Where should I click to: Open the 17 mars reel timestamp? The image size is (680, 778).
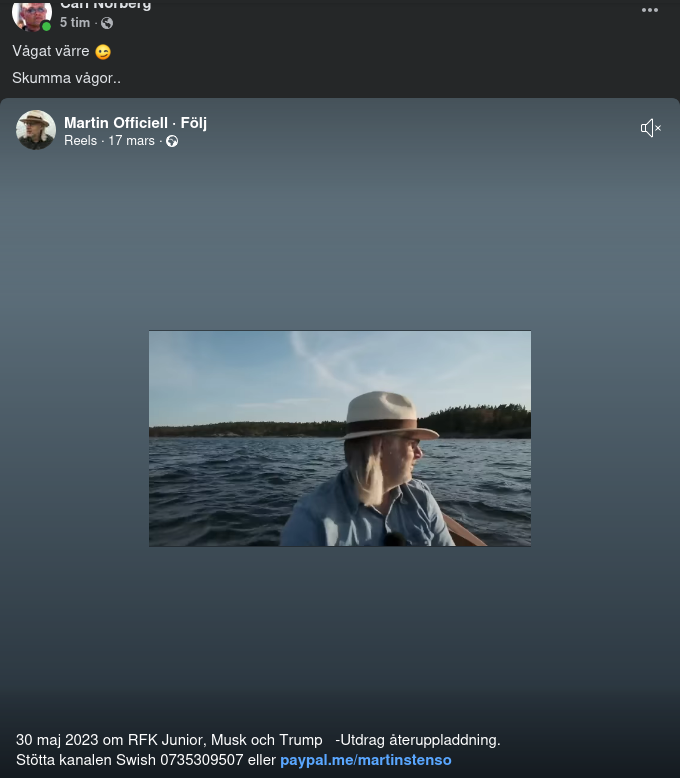pyautogui.click(x=131, y=141)
